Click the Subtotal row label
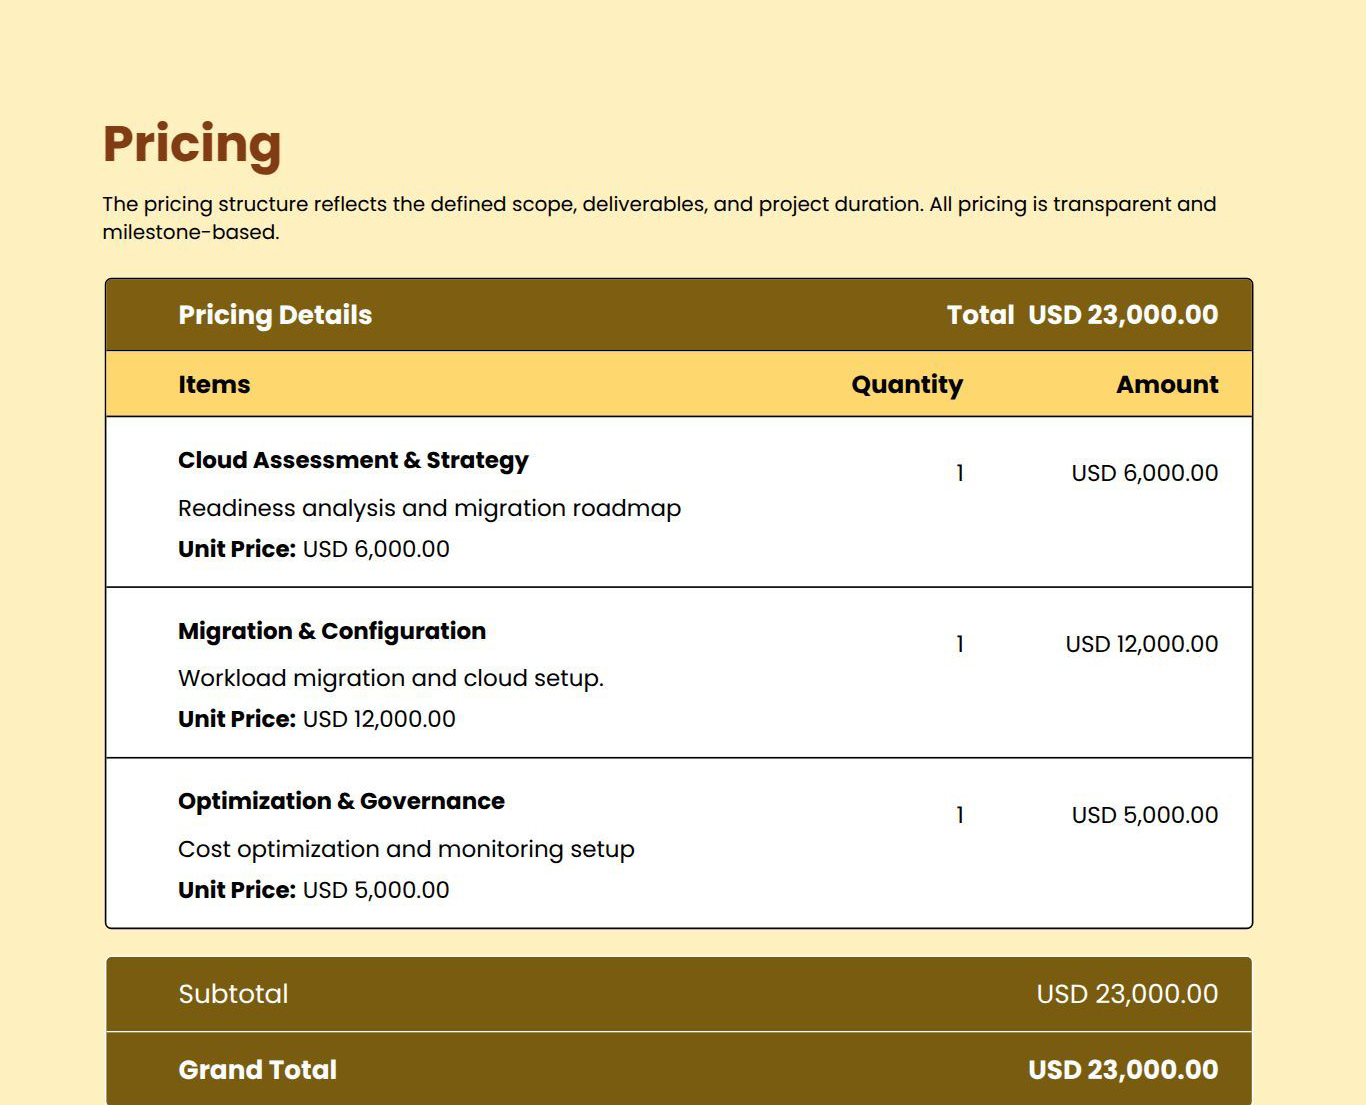Image resolution: width=1366 pixels, height=1105 pixels. (233, 994)
